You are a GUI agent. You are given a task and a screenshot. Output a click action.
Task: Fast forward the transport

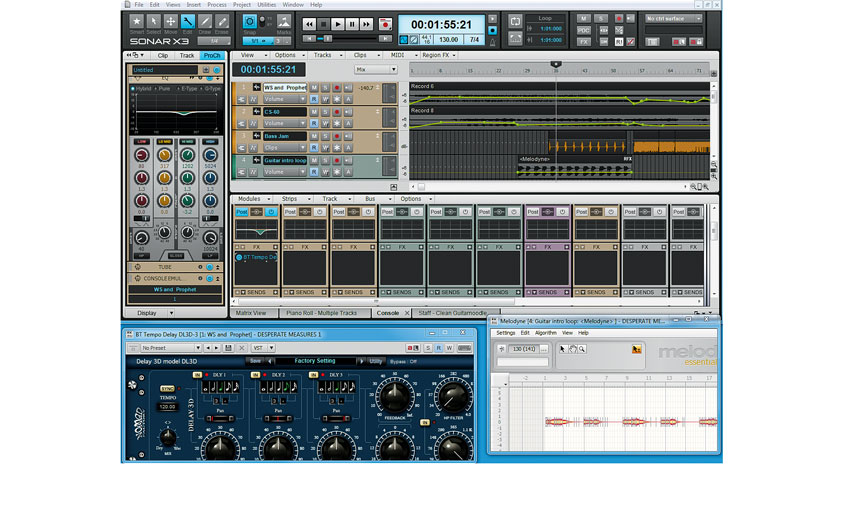(x=366, y=24)
